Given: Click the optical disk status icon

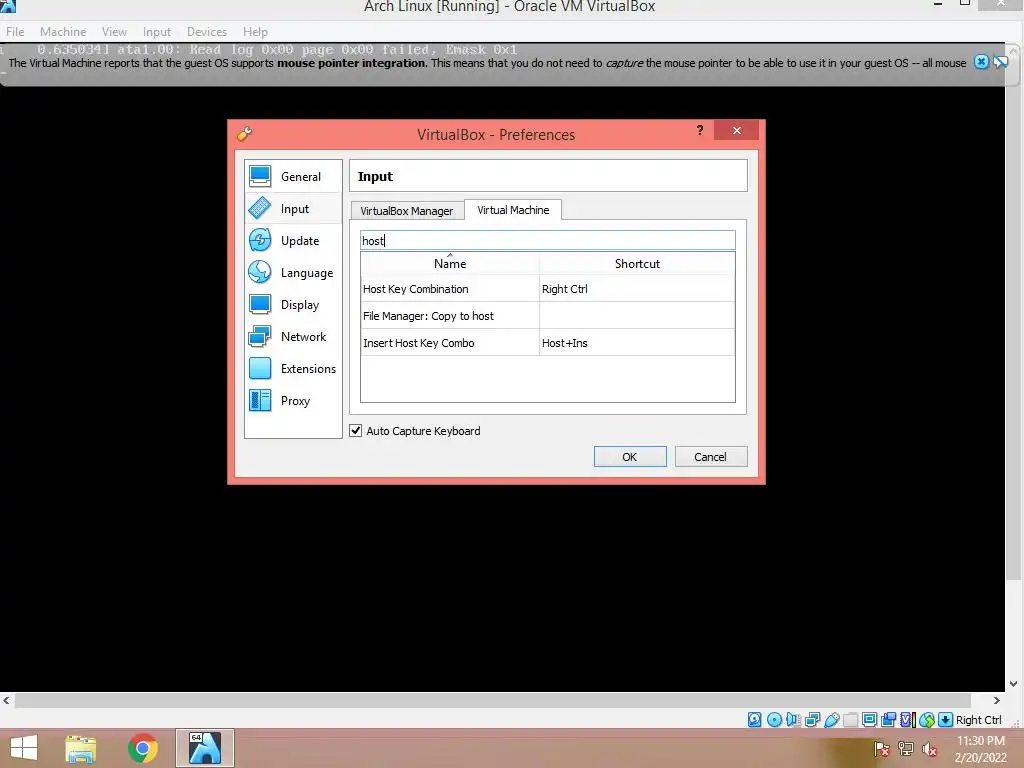Looking at the screenshot, I should pyautogui.click(x=774, y=720).
